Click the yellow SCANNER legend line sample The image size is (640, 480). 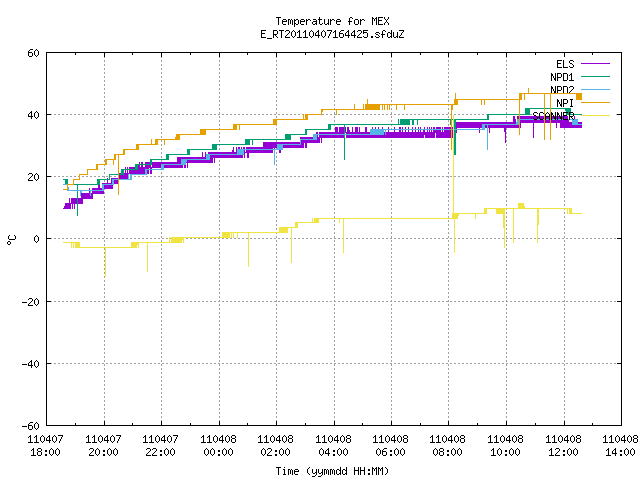pos(595,116)
